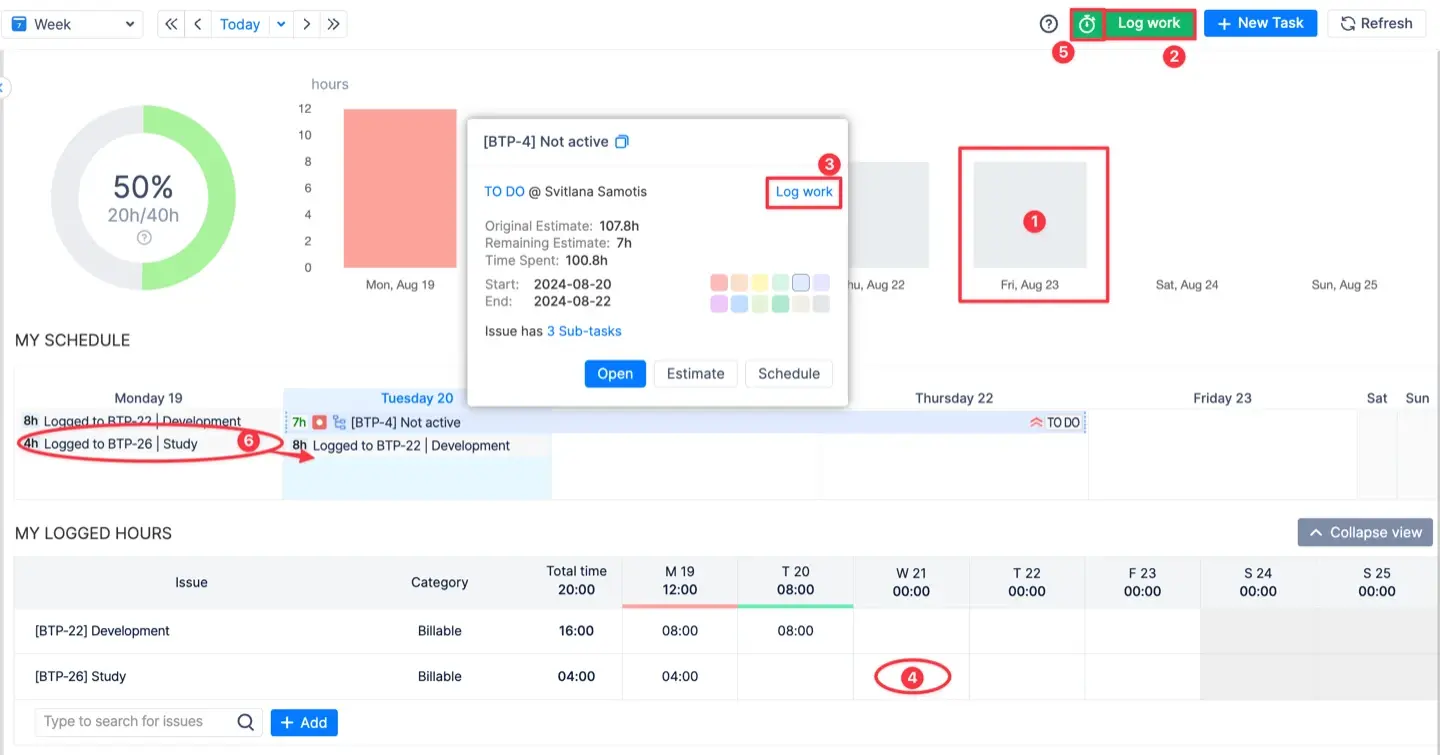Click the Estimate button in the popup
1440x755 pixels.
pos(696,373)
